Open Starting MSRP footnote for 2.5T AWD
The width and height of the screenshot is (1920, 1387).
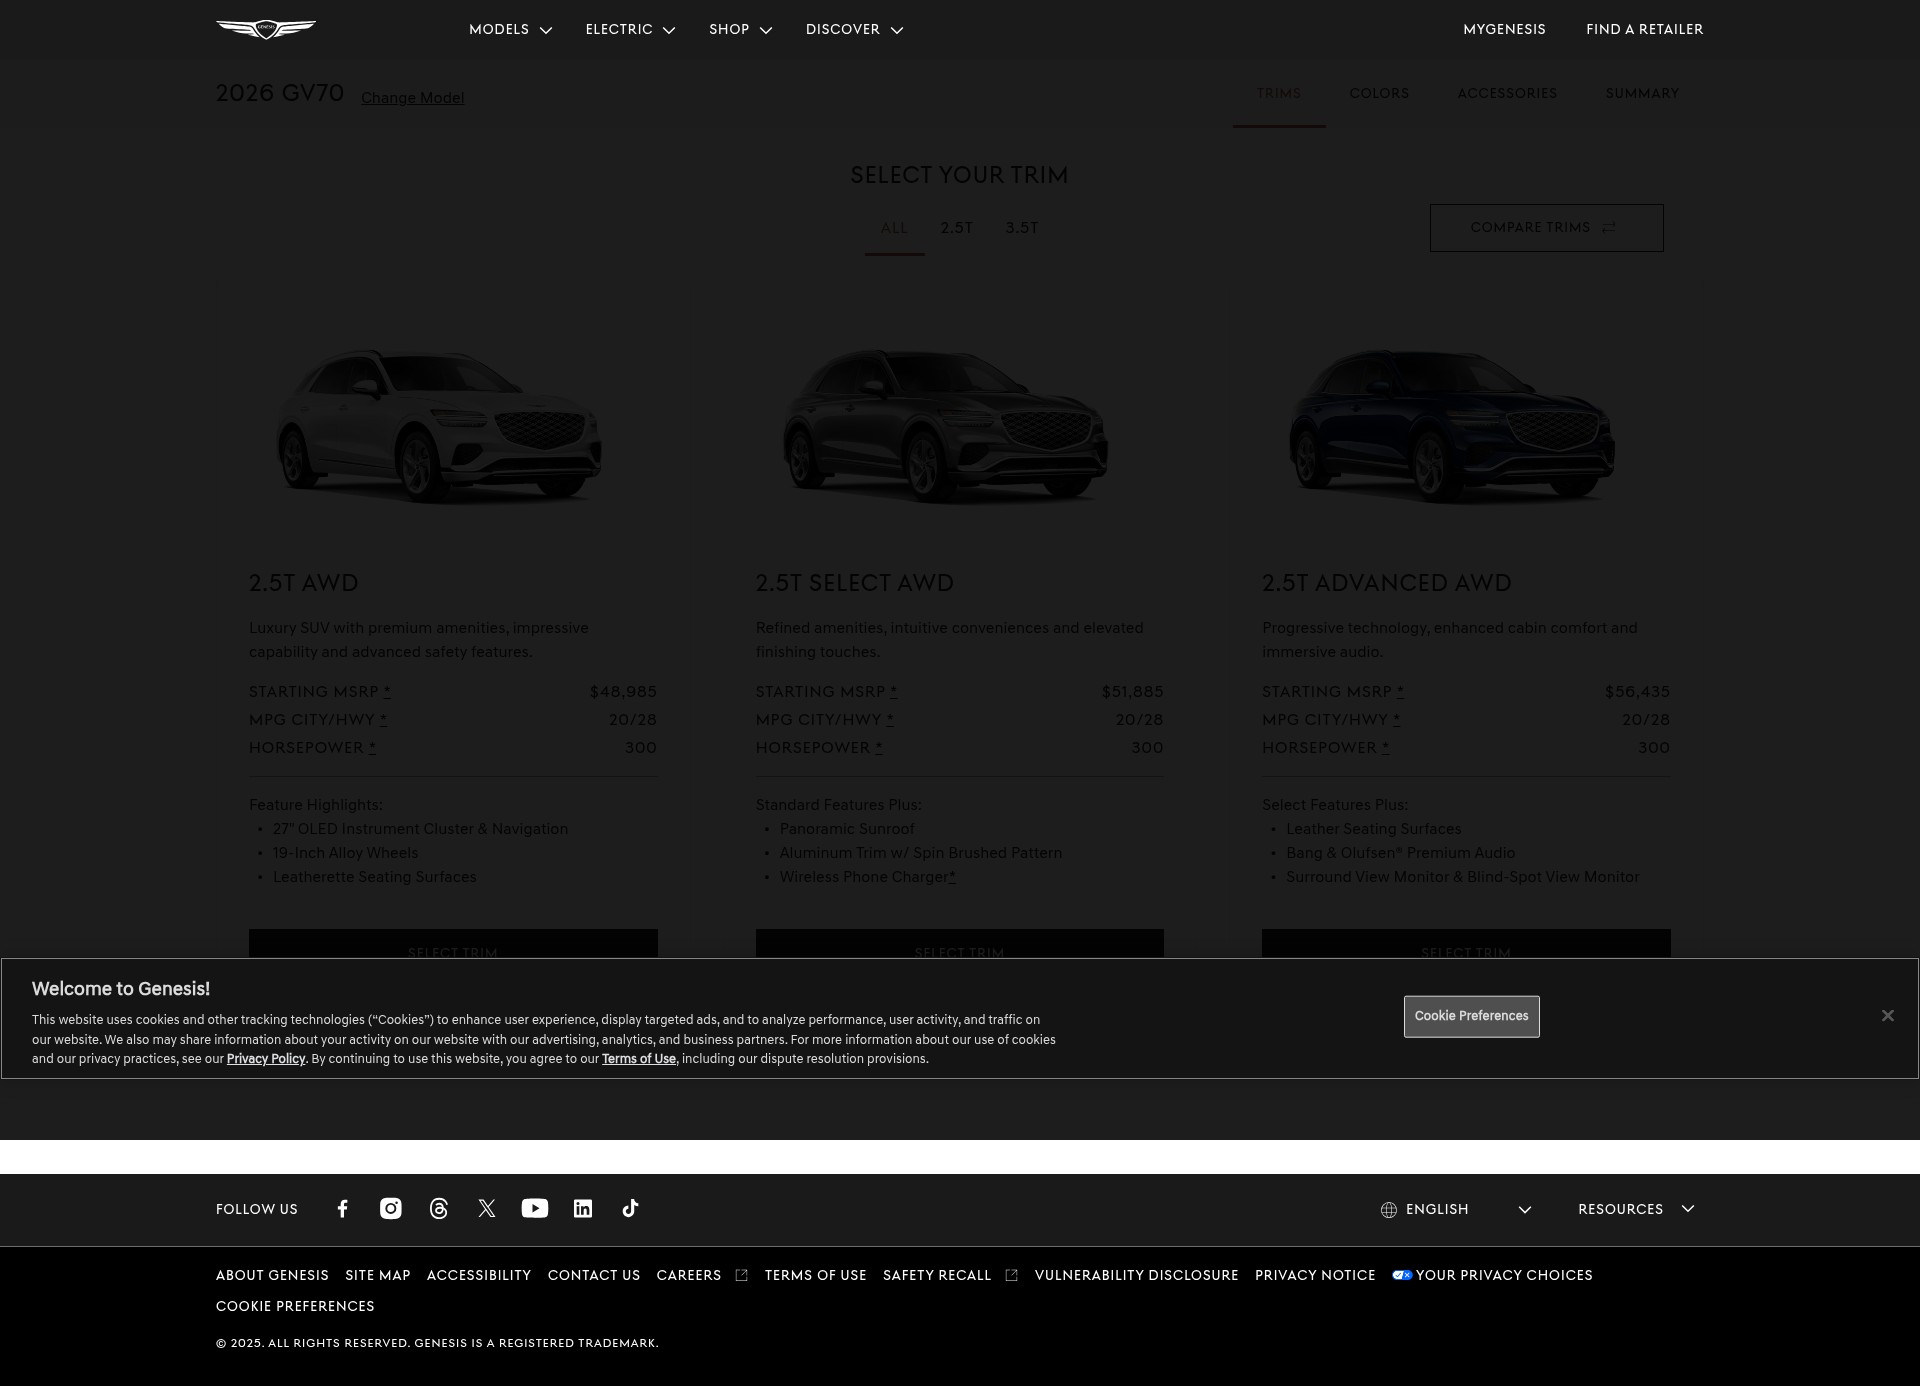pos(387,691)
